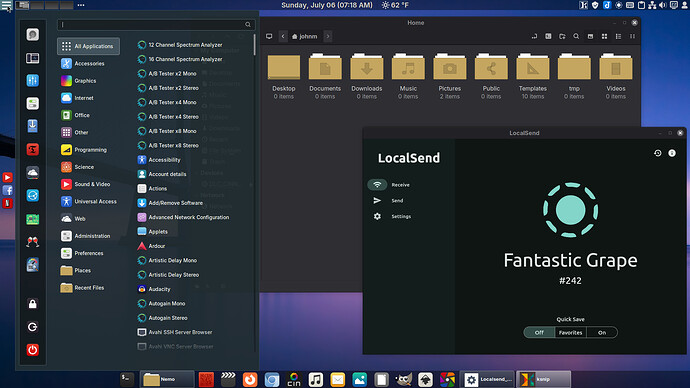
Task: Launch the terminal from the bottom panel
Action: [x=127, y=379]
